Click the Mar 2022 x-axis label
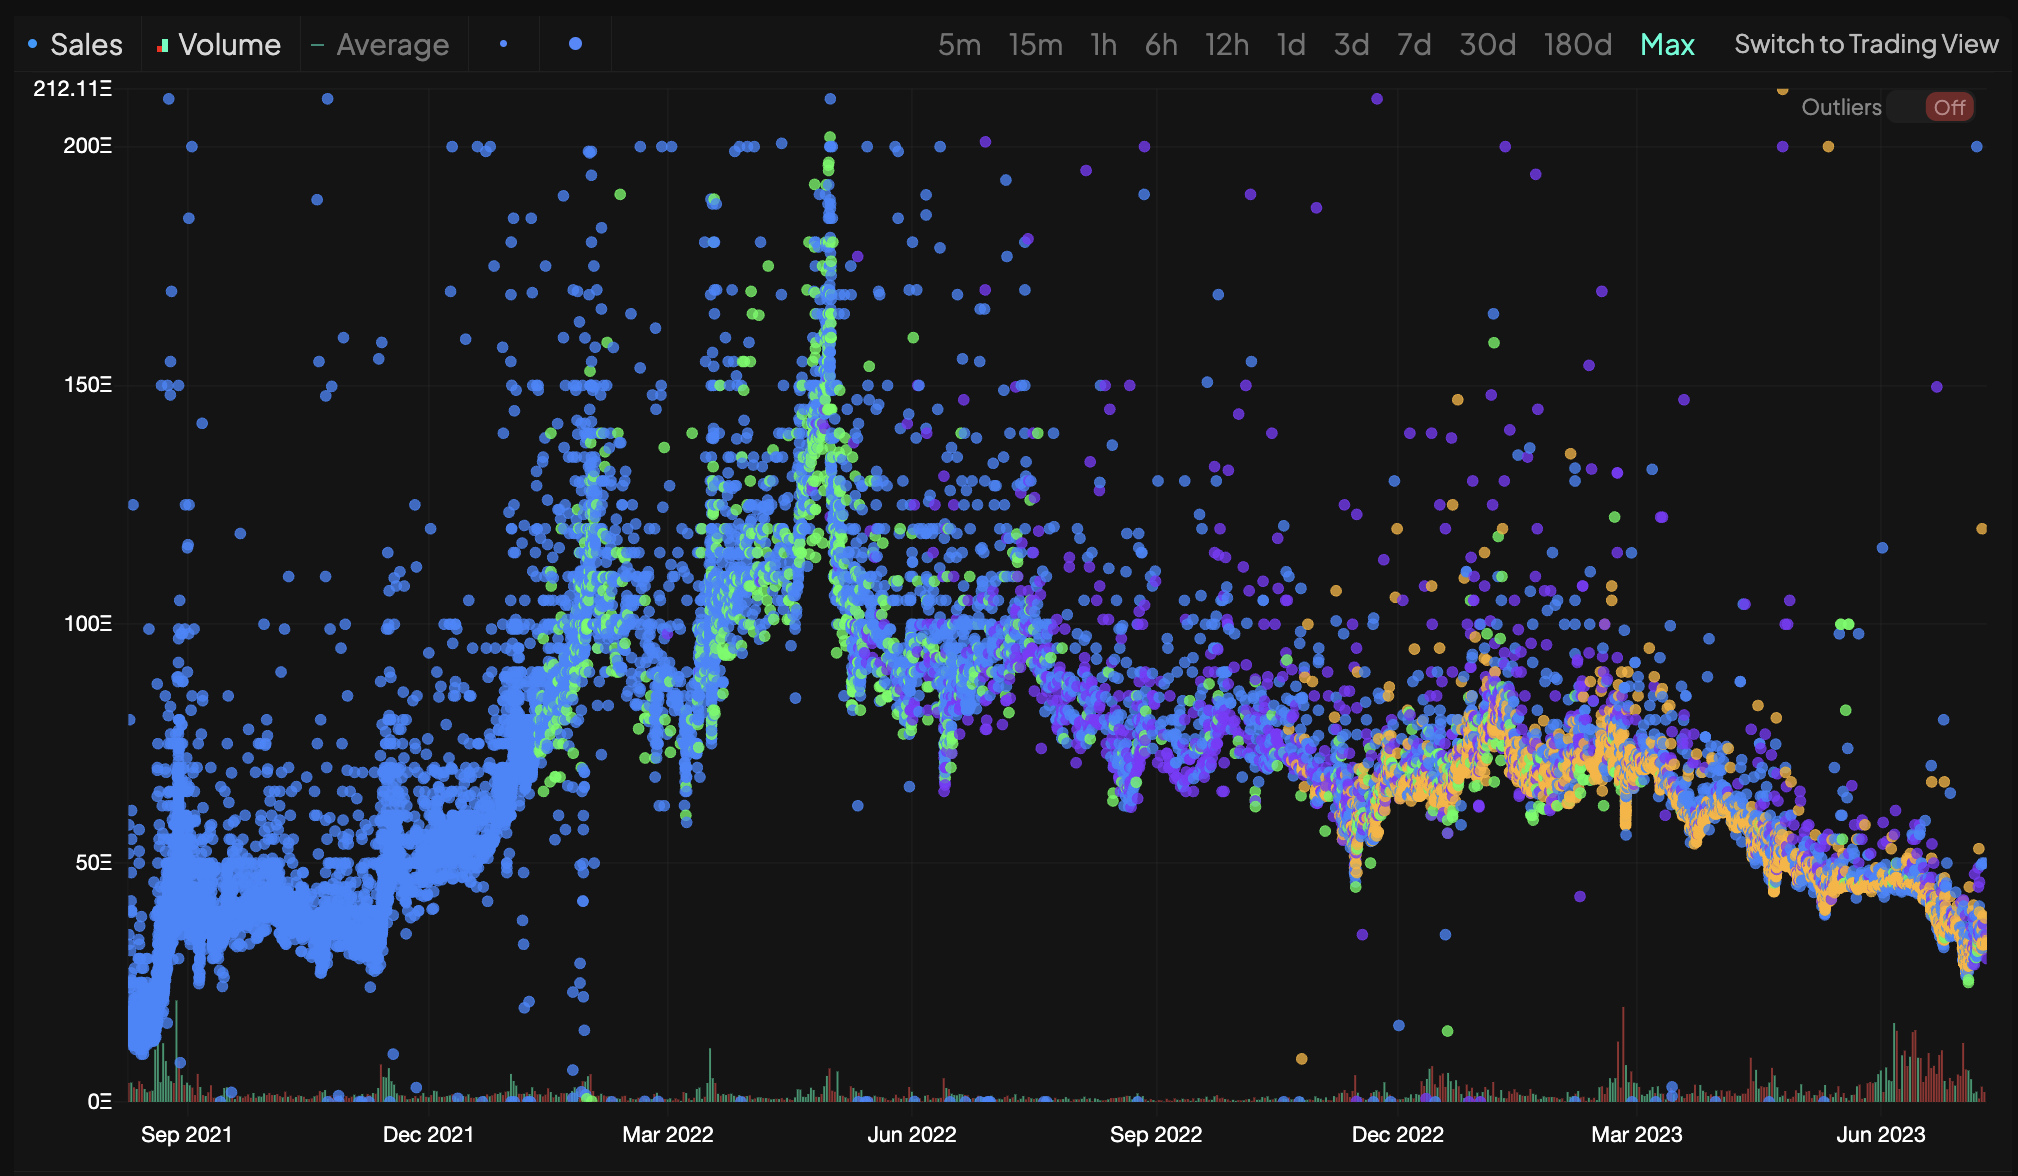 [x=667, y=1134]
